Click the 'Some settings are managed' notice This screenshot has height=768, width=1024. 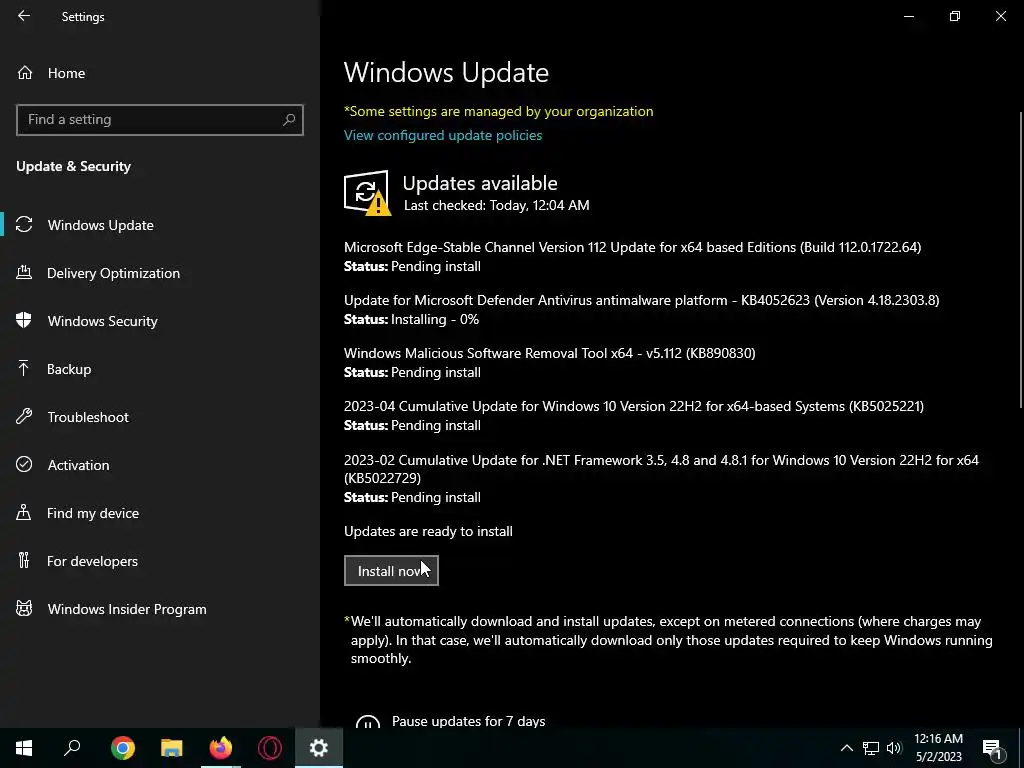coord(498,111)
